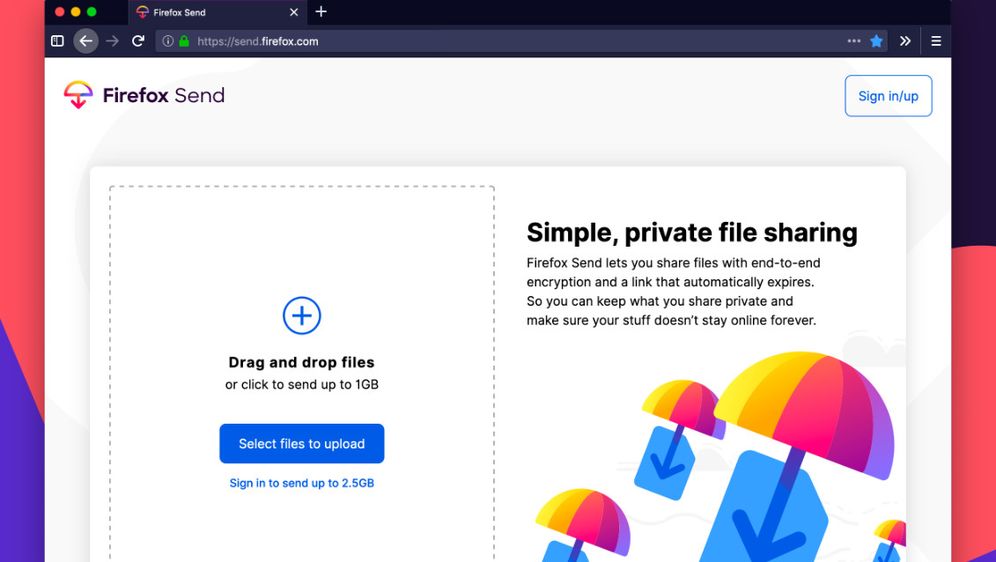Click the 'Simple, private file sharing' heading
Screen dimensions: 996x562
point(692,232)
